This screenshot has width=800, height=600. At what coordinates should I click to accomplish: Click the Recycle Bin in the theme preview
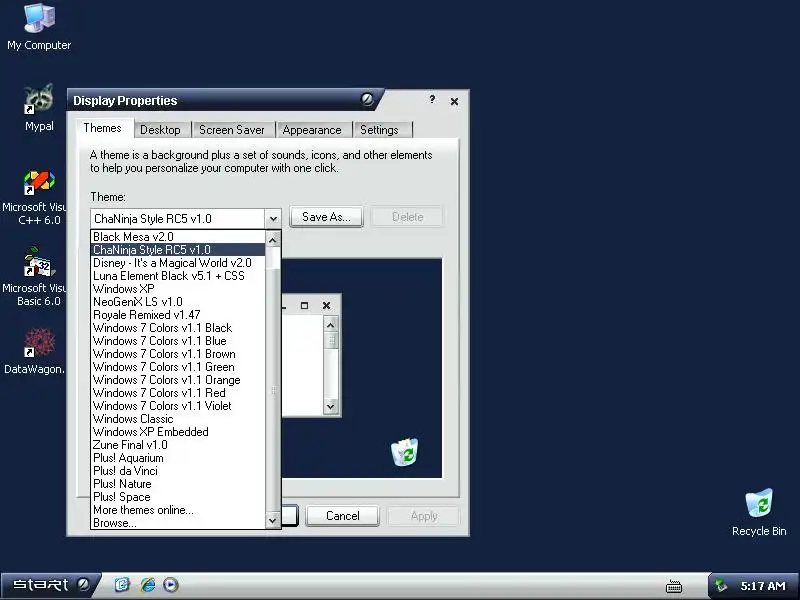click(x=405, y=452)
